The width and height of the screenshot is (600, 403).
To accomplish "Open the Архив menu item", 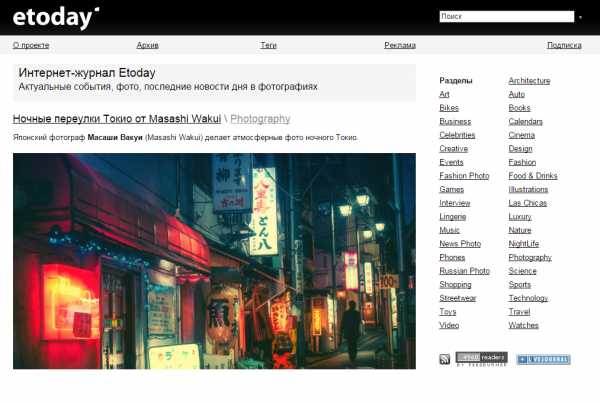I will [x=147, y=45].
